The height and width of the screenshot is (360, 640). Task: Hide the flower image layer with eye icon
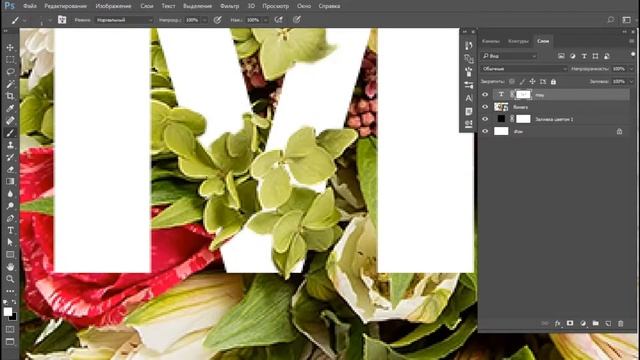point(485,107)
